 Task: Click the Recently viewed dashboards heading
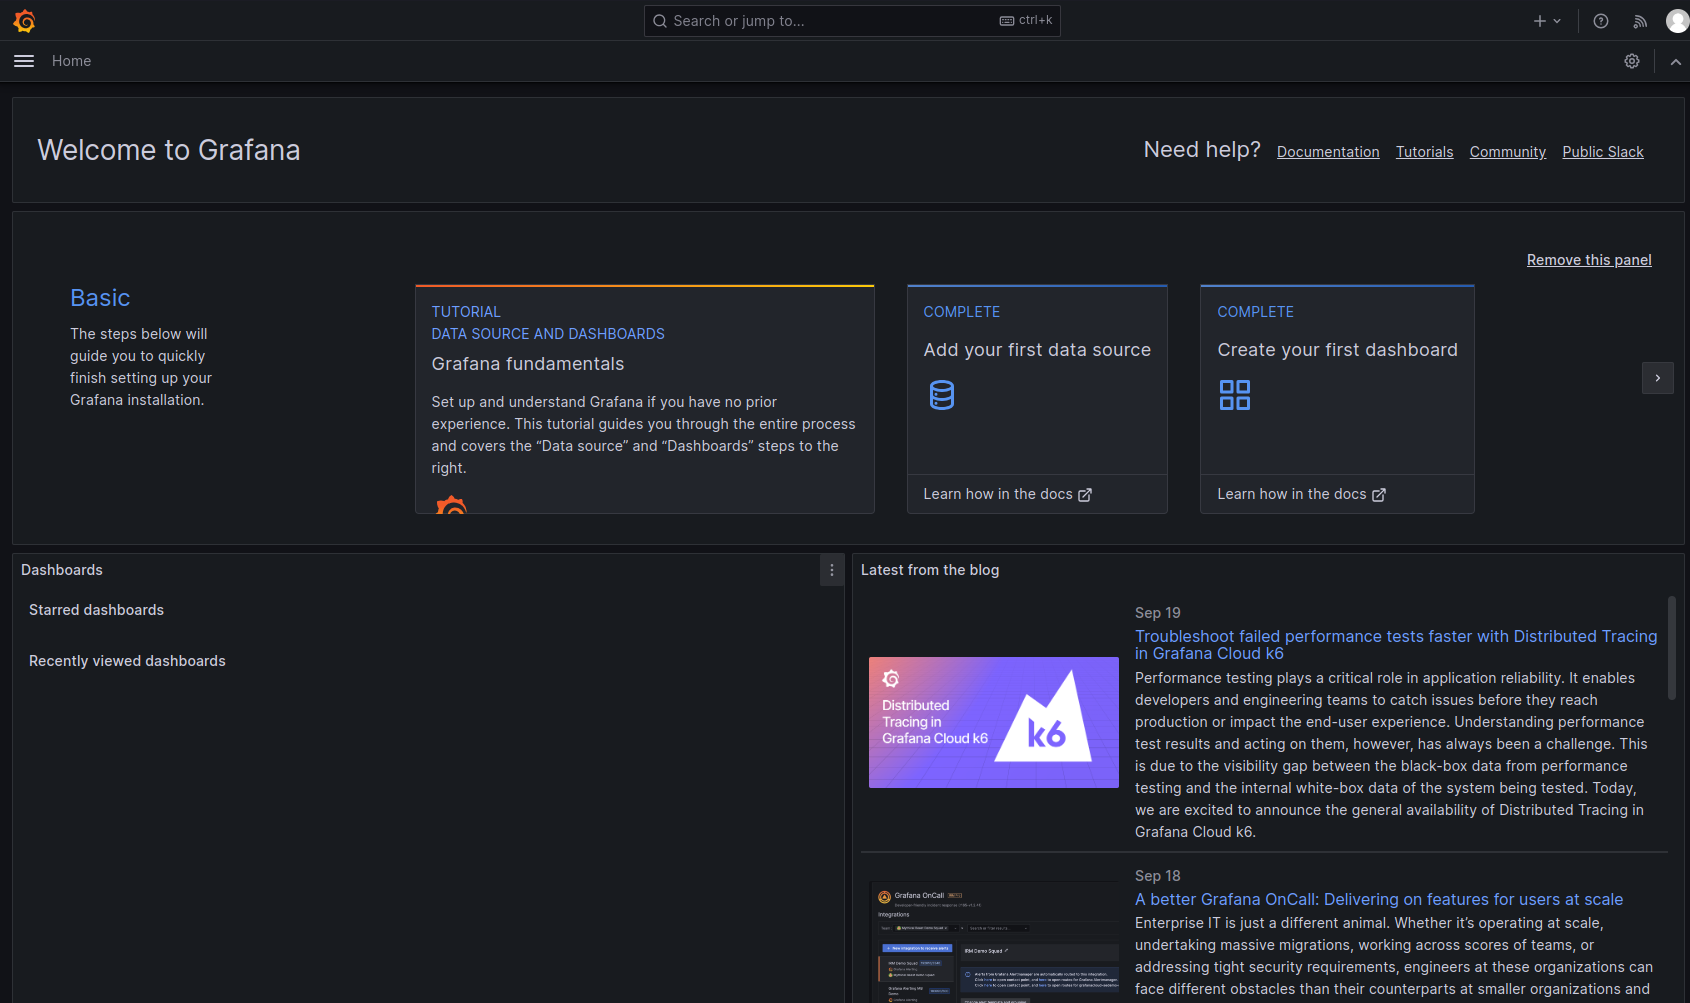click(x=127, y=661)
